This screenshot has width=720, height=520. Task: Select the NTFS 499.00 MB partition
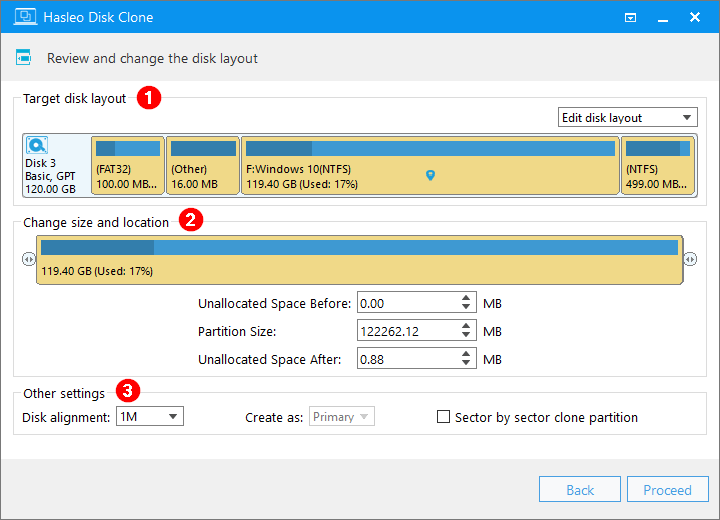pyautogui.click(x=658, y=165)
